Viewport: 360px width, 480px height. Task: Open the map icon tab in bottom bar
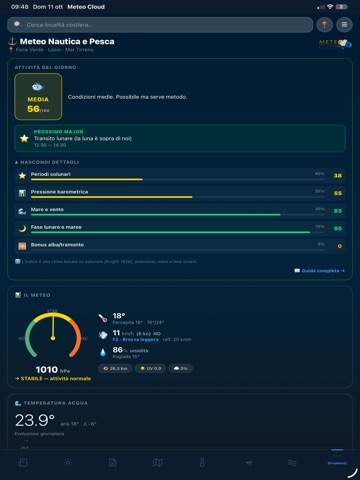(x=157, y=463)
